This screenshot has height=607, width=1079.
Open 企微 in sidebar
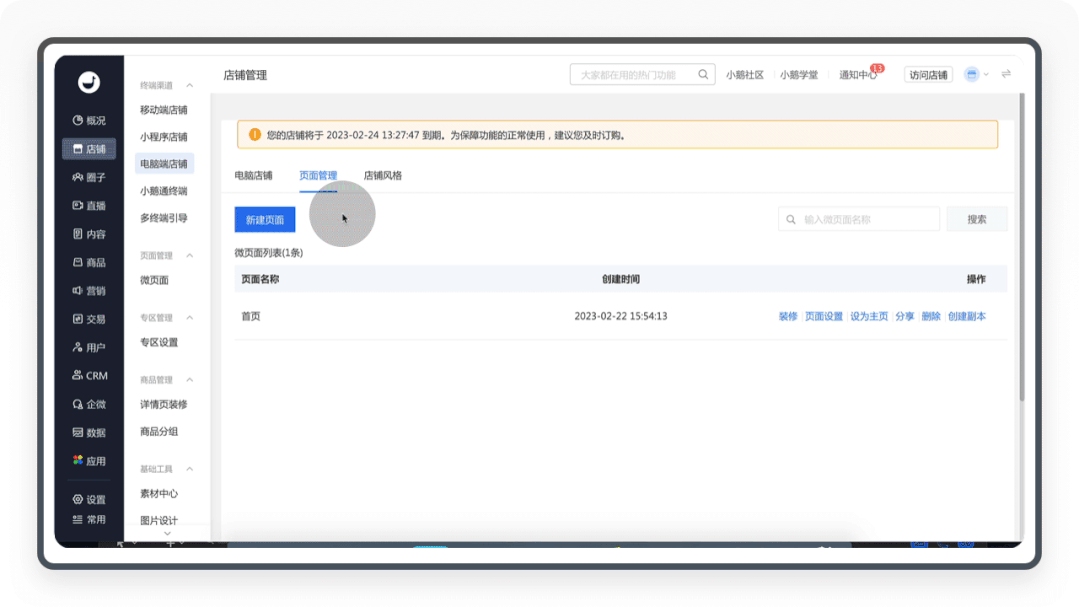click(89, 404)
